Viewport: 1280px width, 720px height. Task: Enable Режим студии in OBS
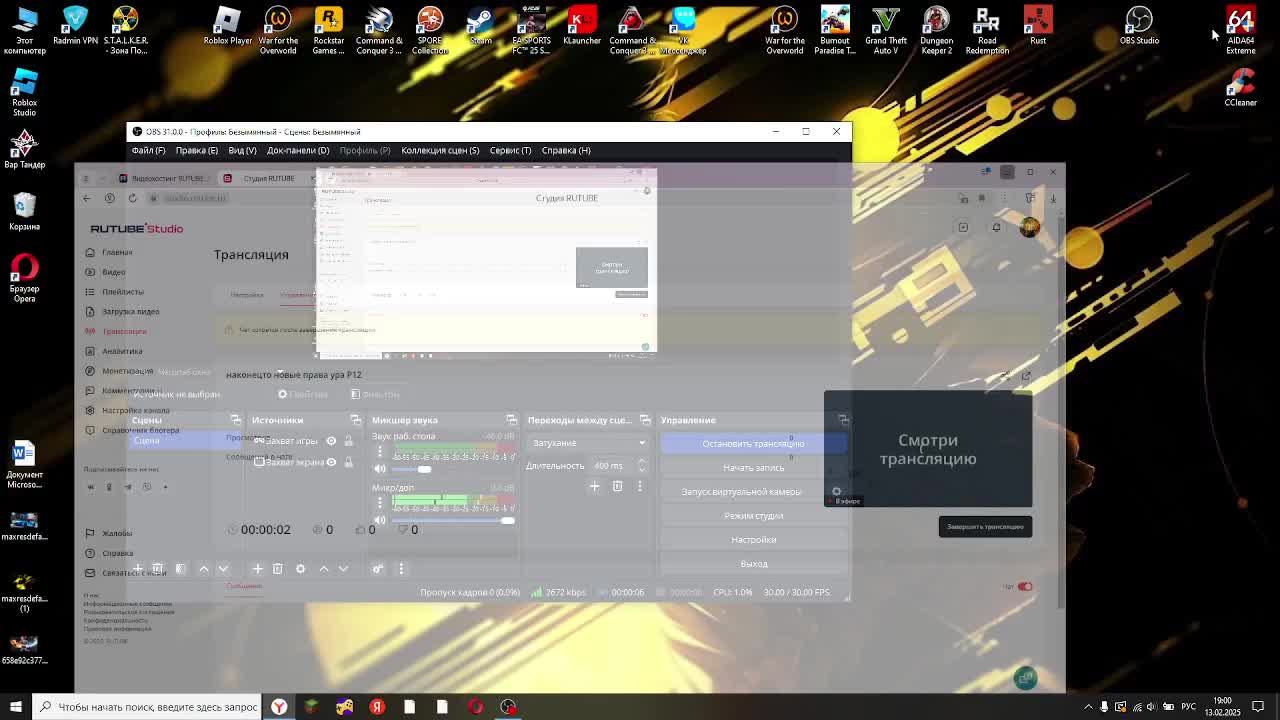pos(753,516)
